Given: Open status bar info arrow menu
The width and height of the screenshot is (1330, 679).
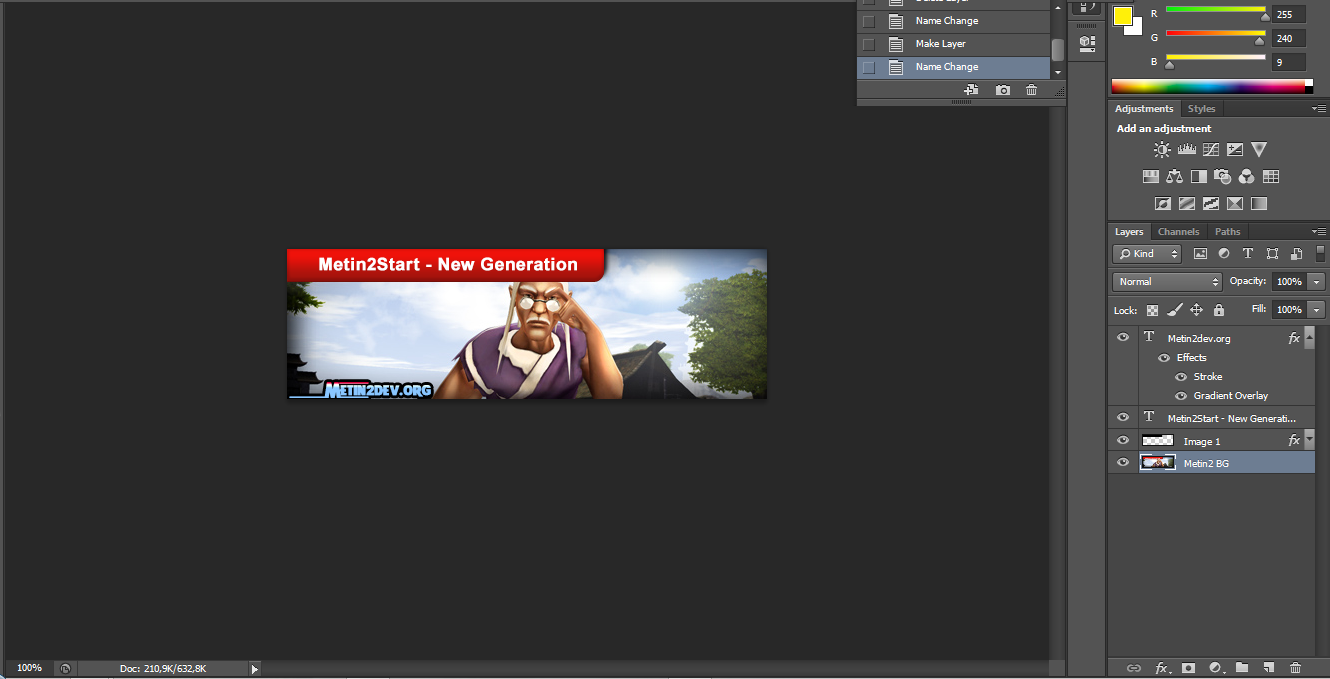Looking at the screenshot, I should click(254, 669).
